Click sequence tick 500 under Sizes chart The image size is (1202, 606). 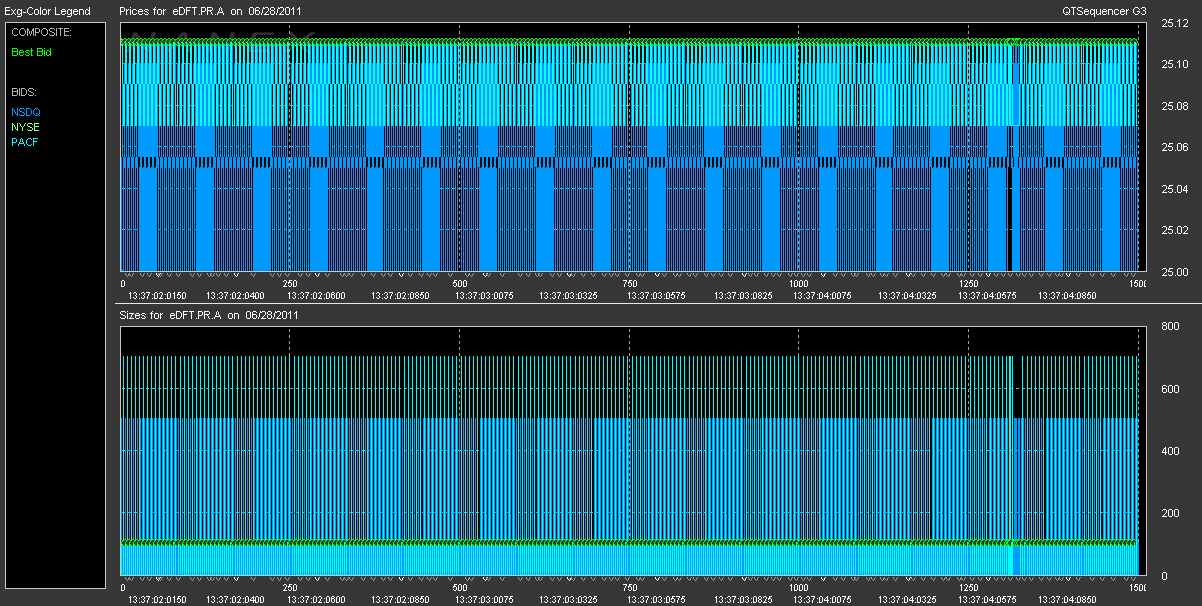coord(460,588)
